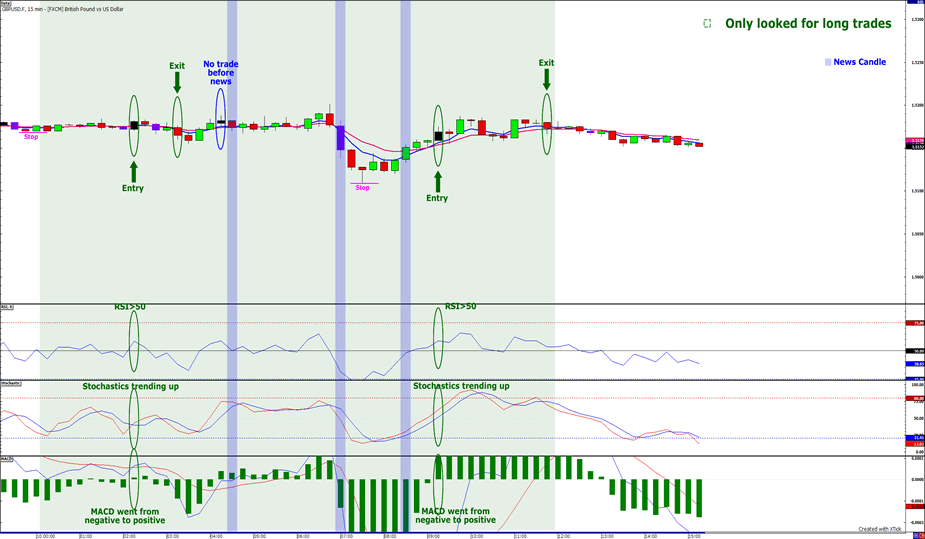The image size is (925, 539).
Task: Click the 'Only looked for long trades' note
Action: point(808,24)
